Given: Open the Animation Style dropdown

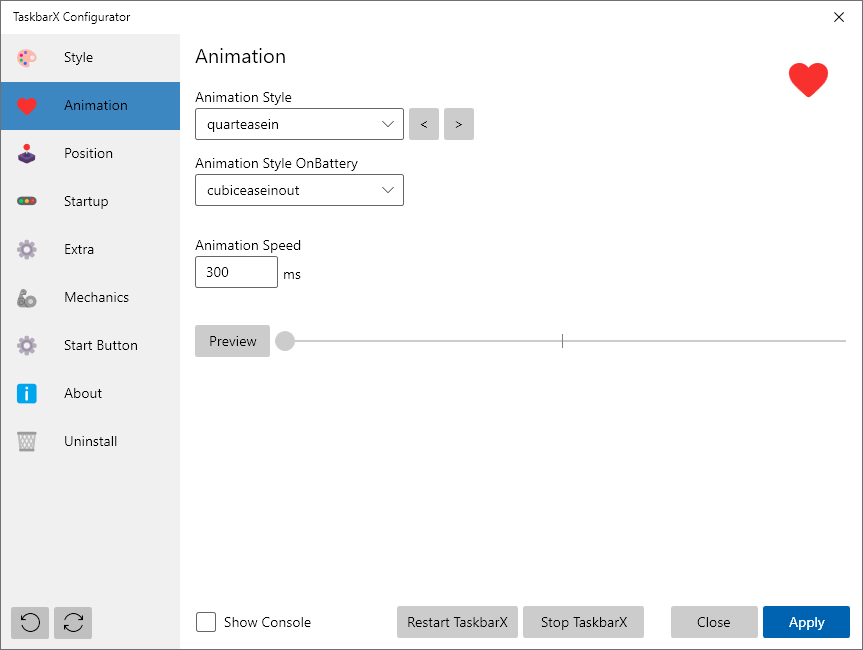Looking at the screenshot, I should 299,124.
